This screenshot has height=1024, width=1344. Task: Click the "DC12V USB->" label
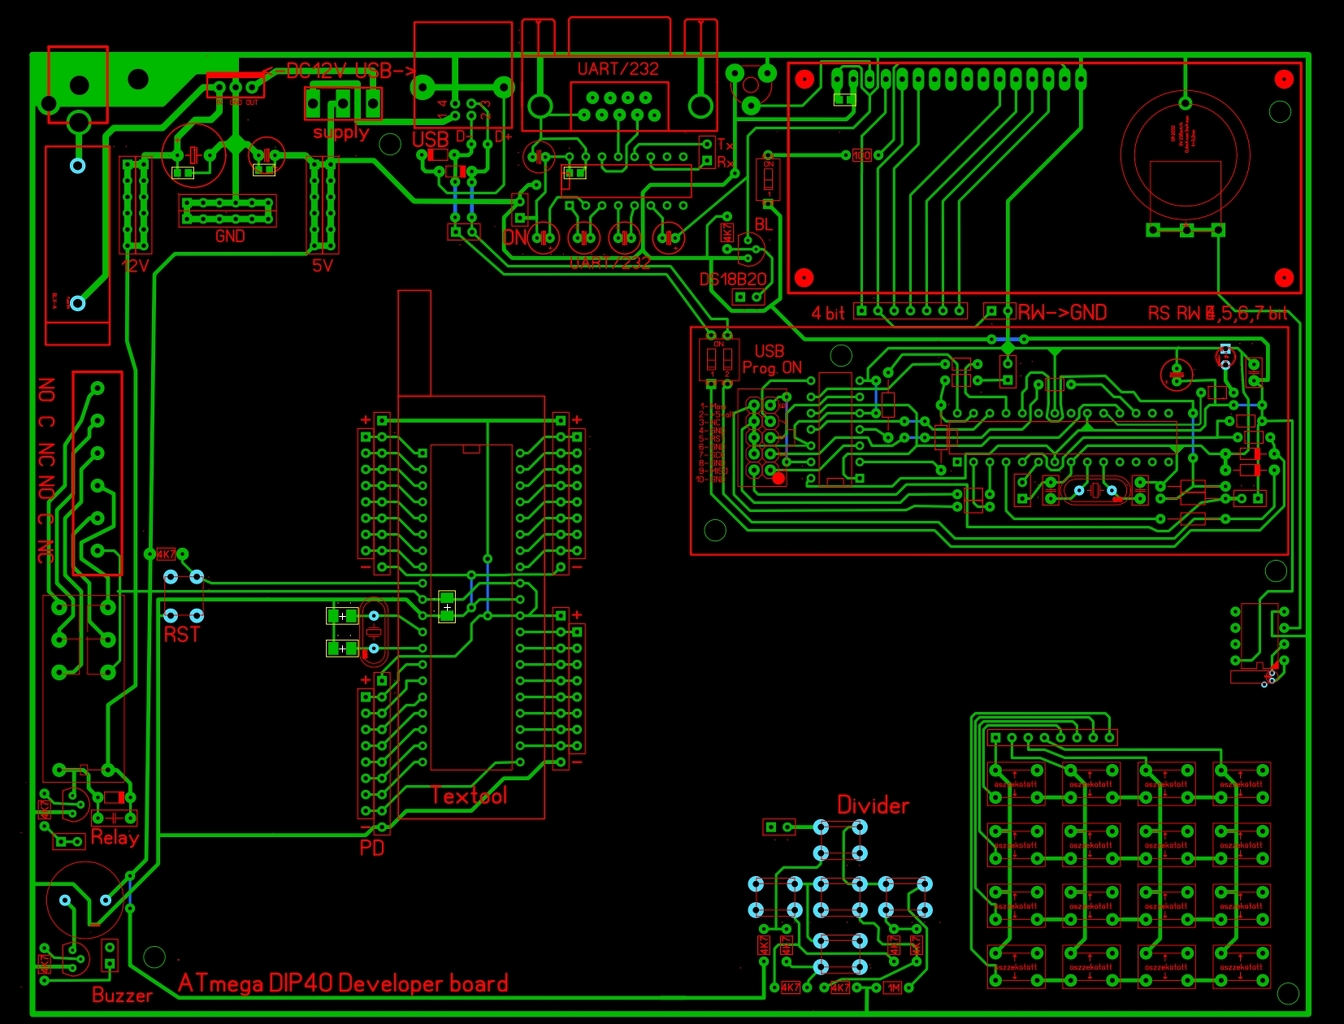(350, 71)
